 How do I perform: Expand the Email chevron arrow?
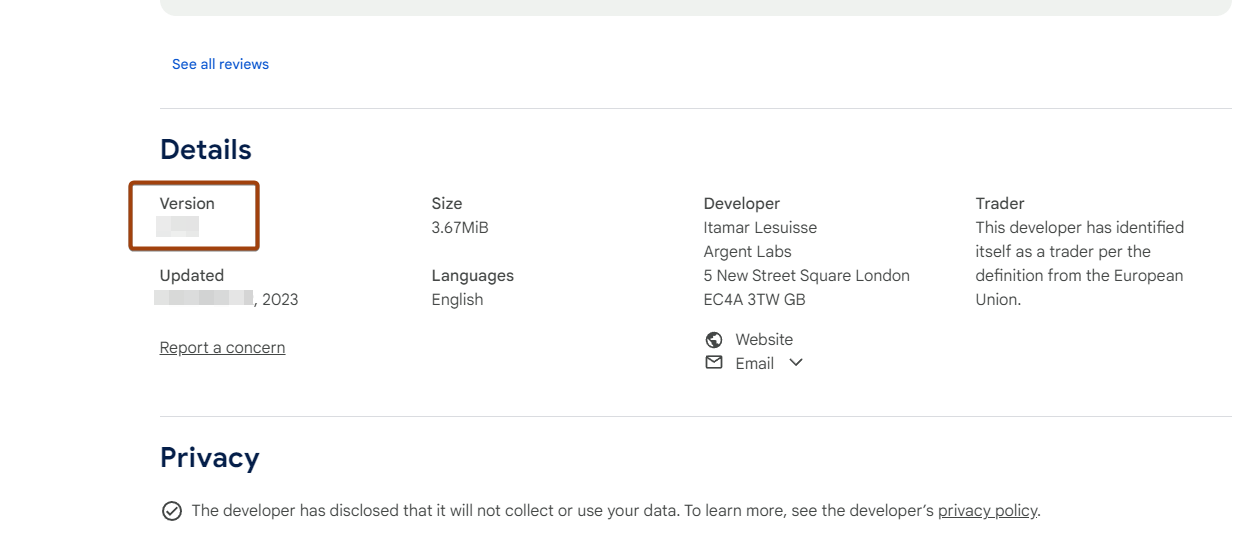796,363
